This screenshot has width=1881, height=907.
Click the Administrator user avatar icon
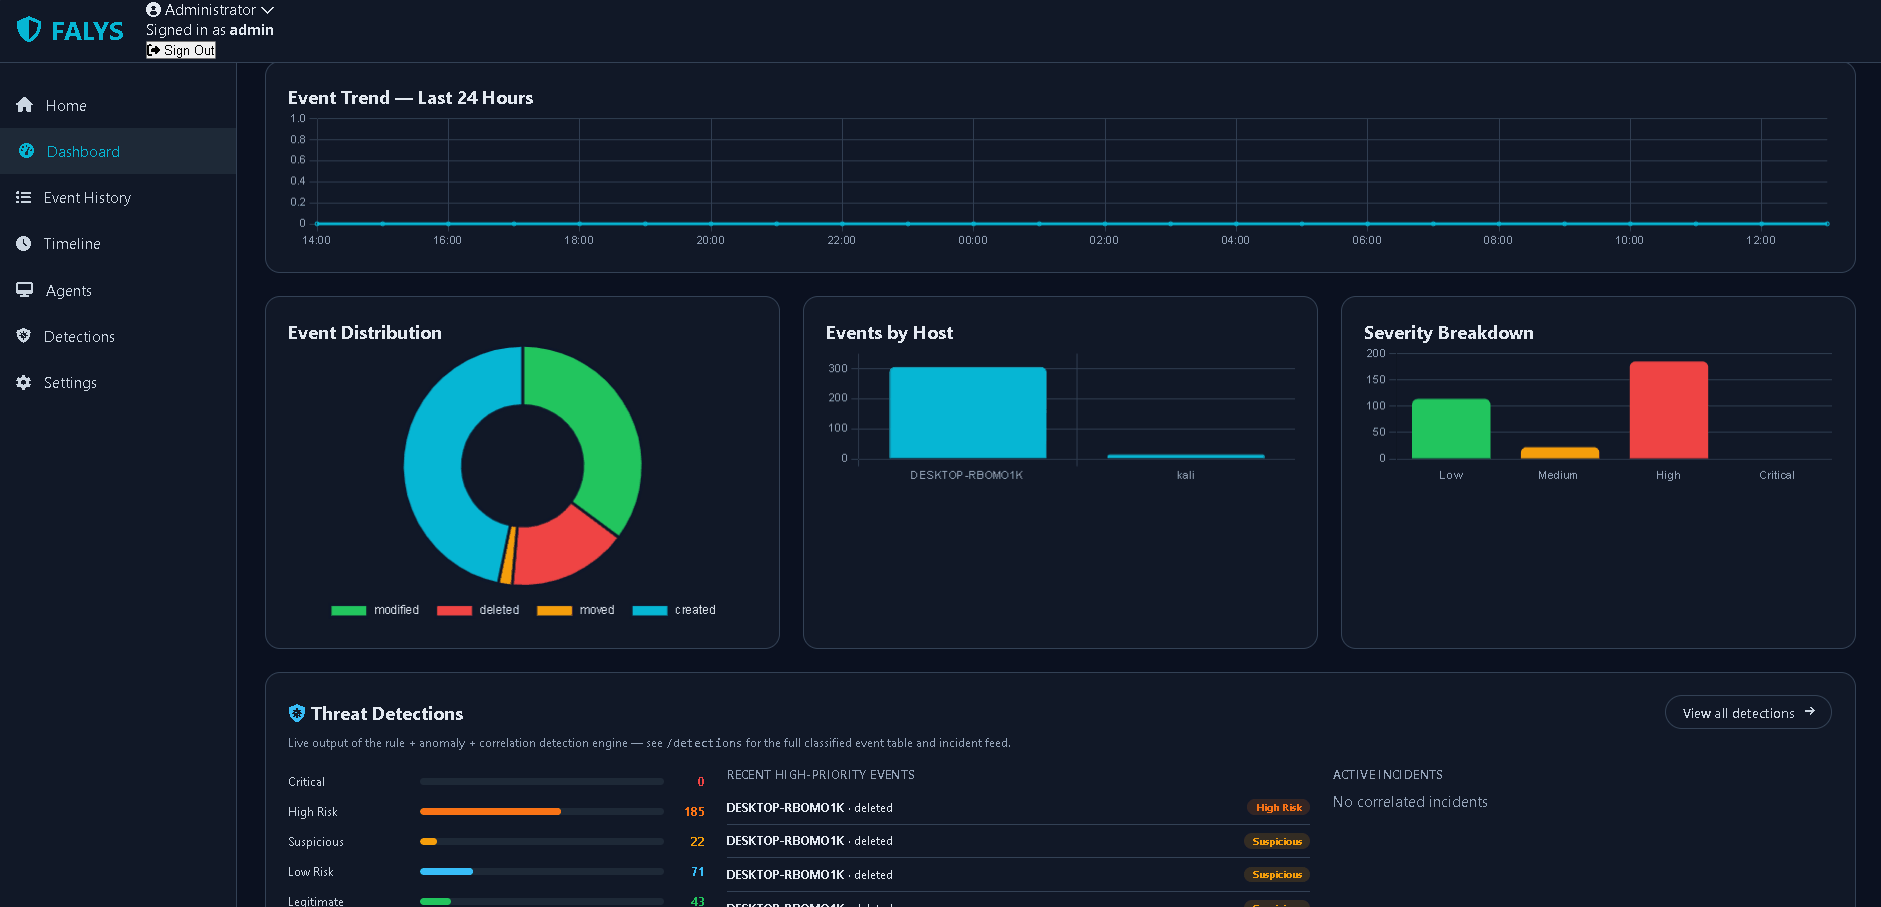click(153, 10)
